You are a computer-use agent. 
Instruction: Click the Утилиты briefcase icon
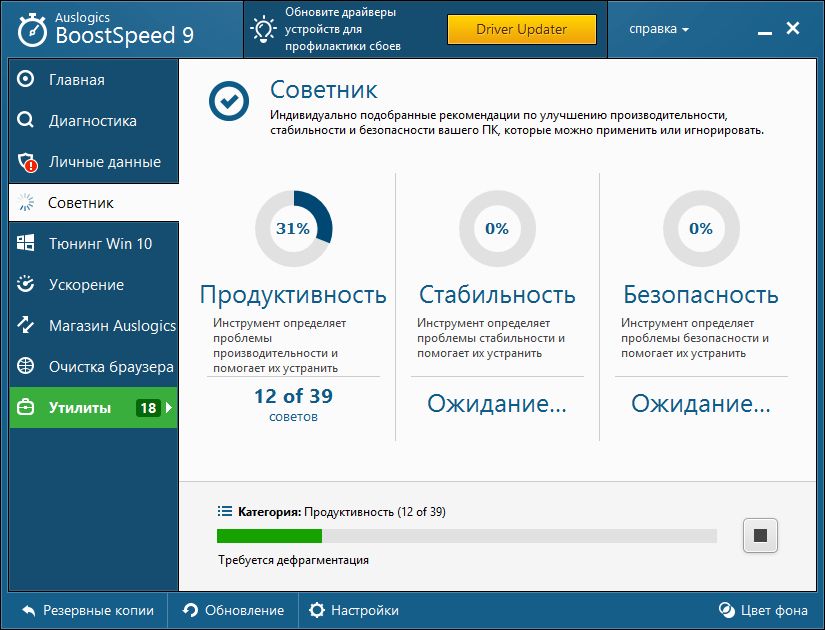25,407
